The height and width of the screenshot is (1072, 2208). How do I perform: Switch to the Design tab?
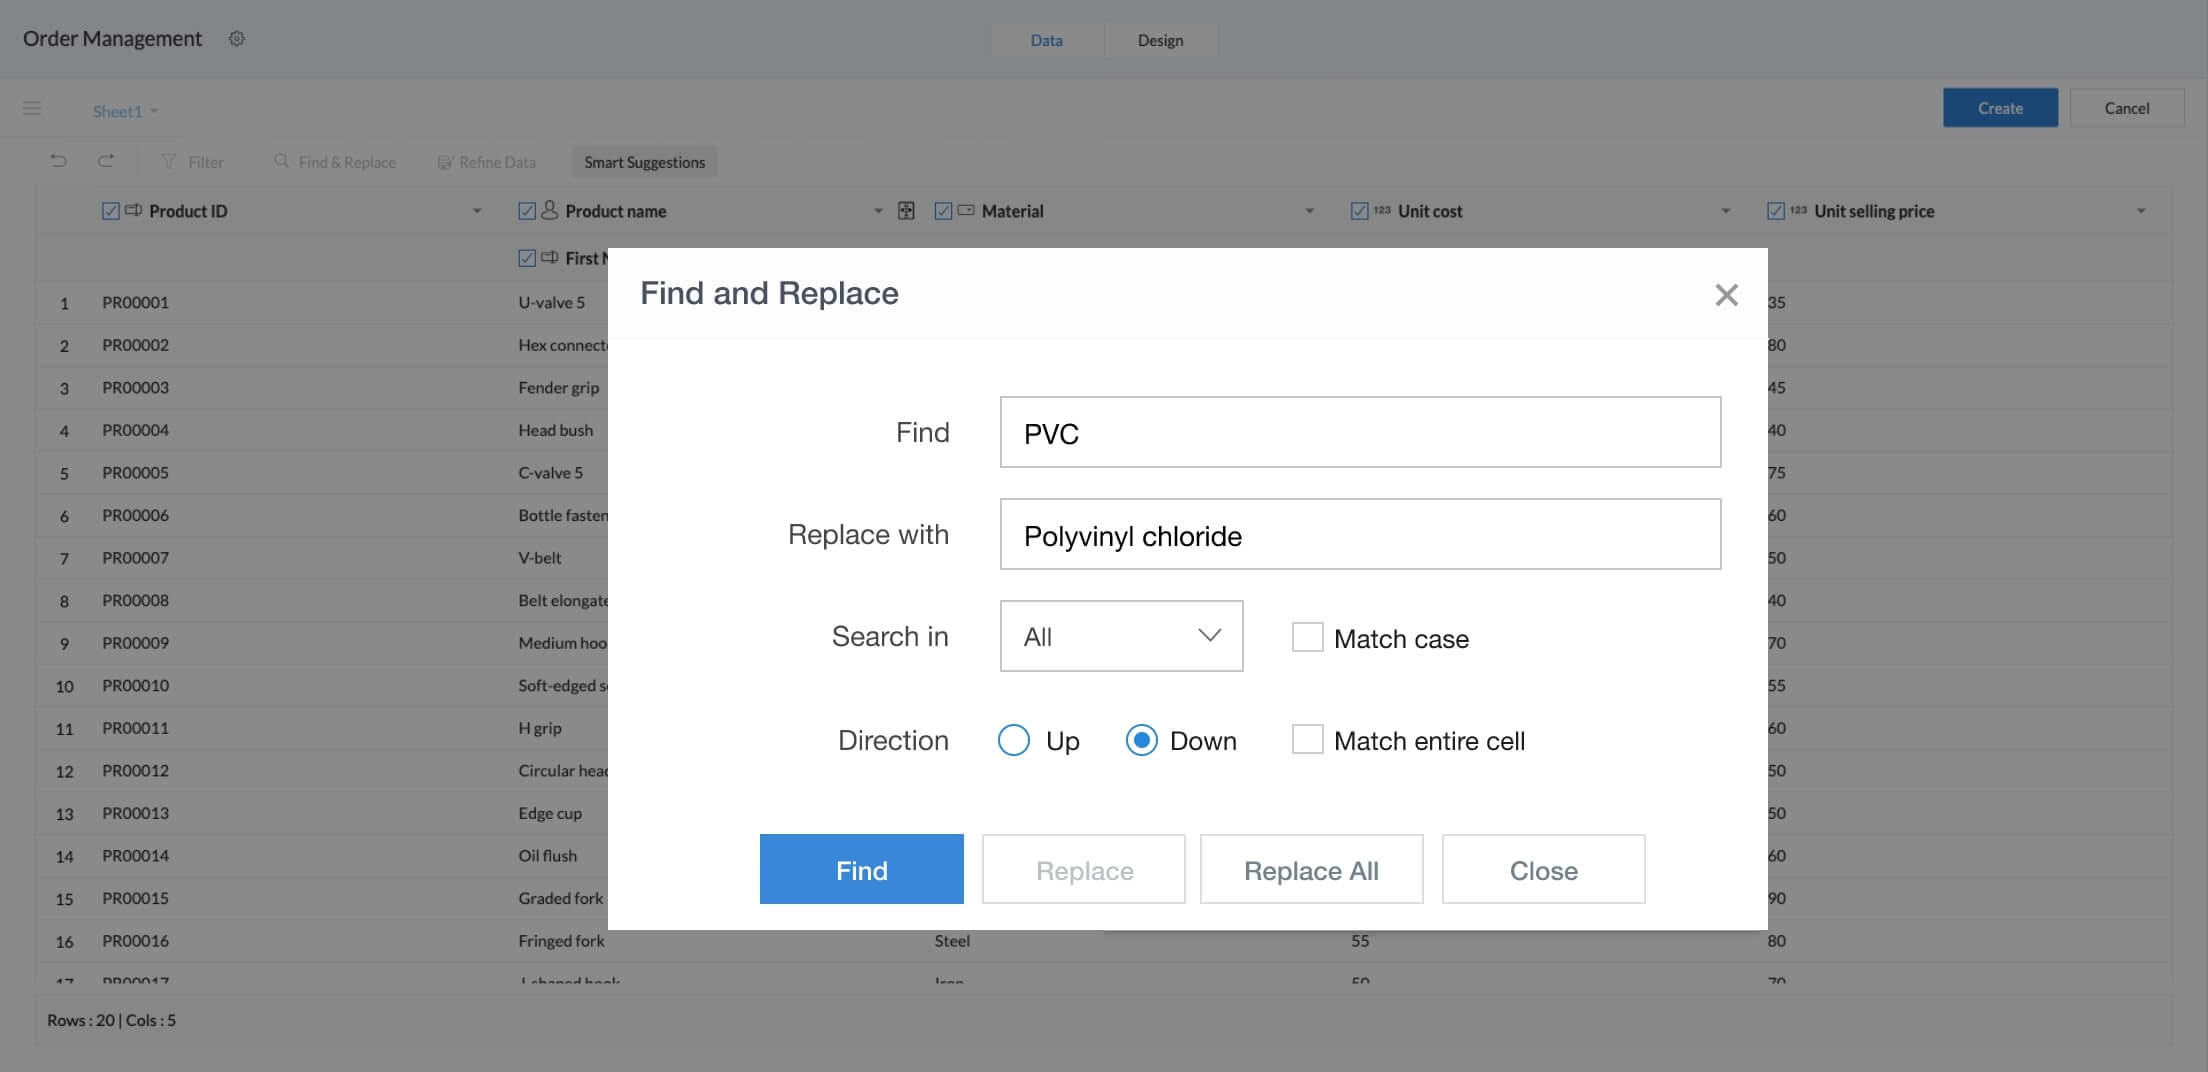click(1160, 40)
